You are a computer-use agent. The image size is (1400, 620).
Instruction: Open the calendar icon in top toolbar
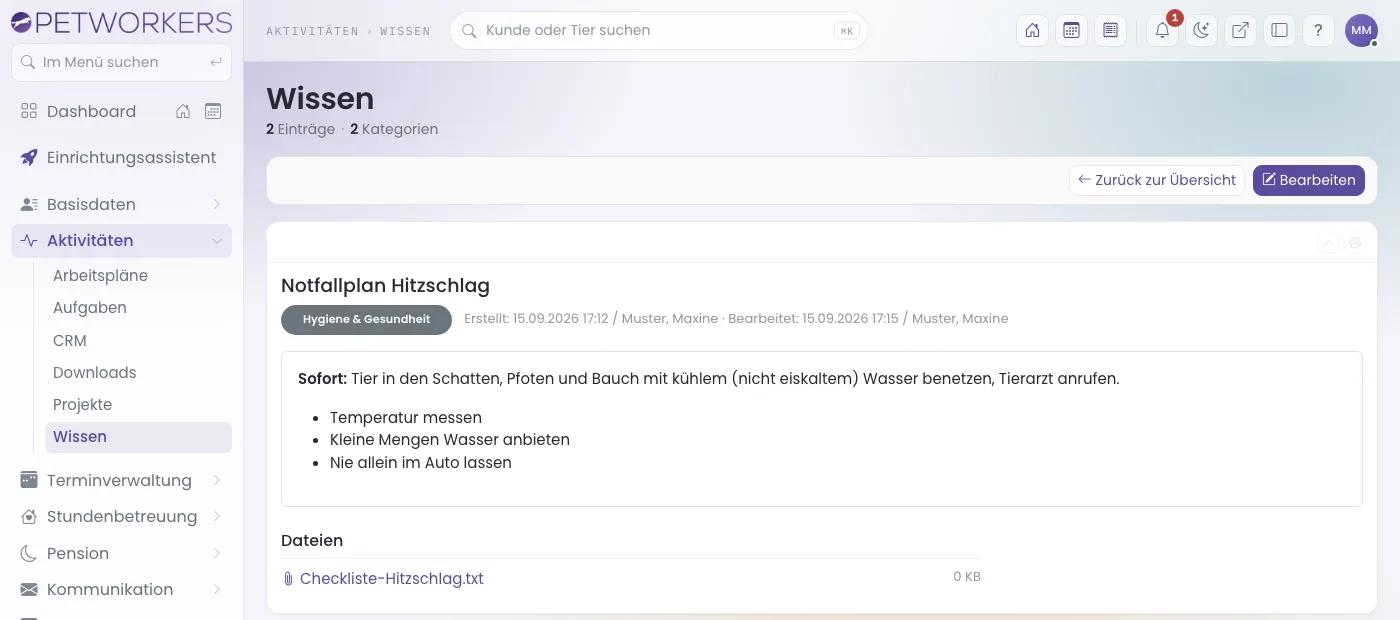point(1071,31)
